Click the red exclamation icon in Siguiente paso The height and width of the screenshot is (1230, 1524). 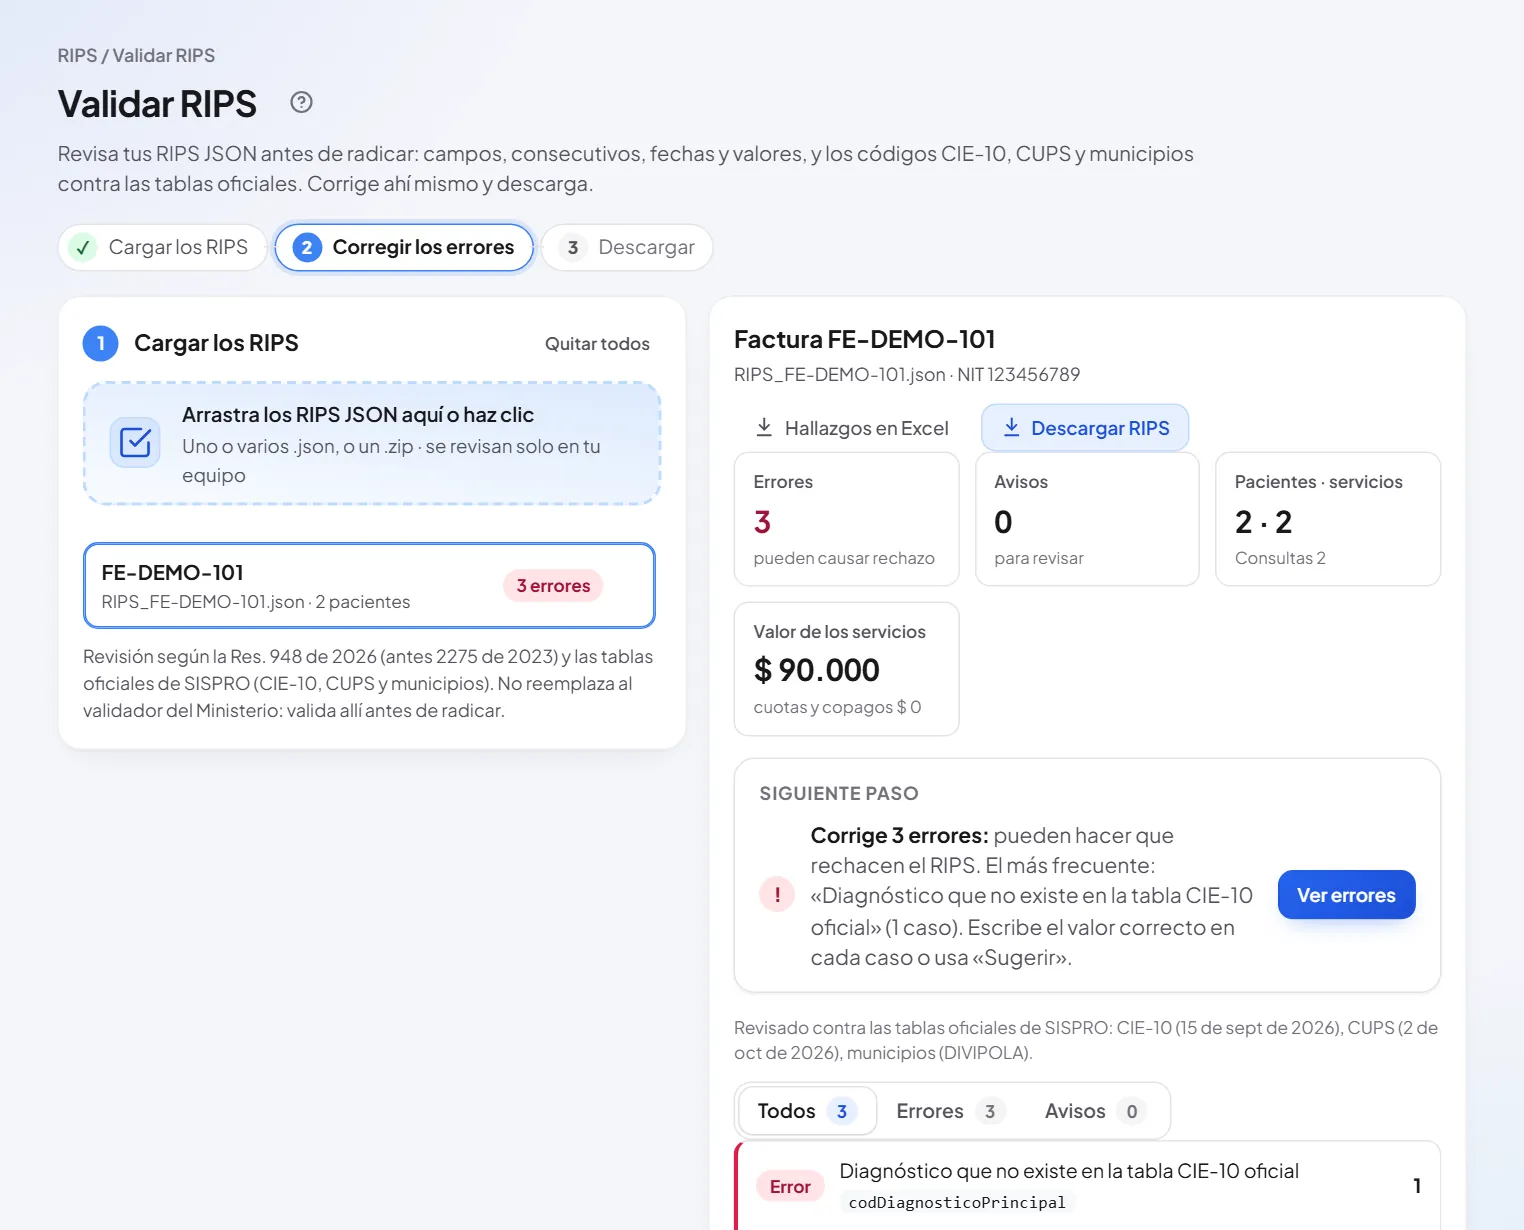(777, 894)
